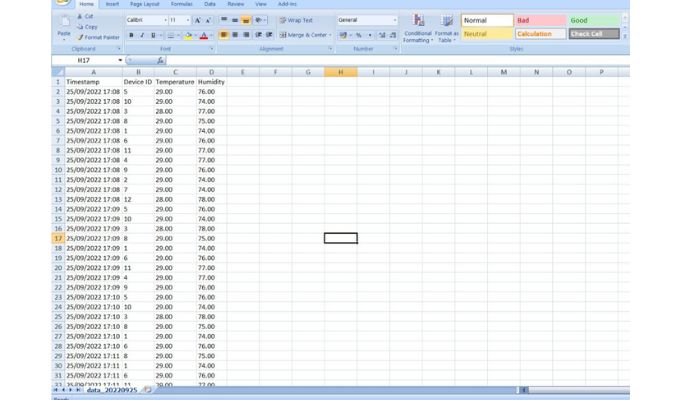Click the yellow Neutral style swatch
680x400 pixels.
485,33
